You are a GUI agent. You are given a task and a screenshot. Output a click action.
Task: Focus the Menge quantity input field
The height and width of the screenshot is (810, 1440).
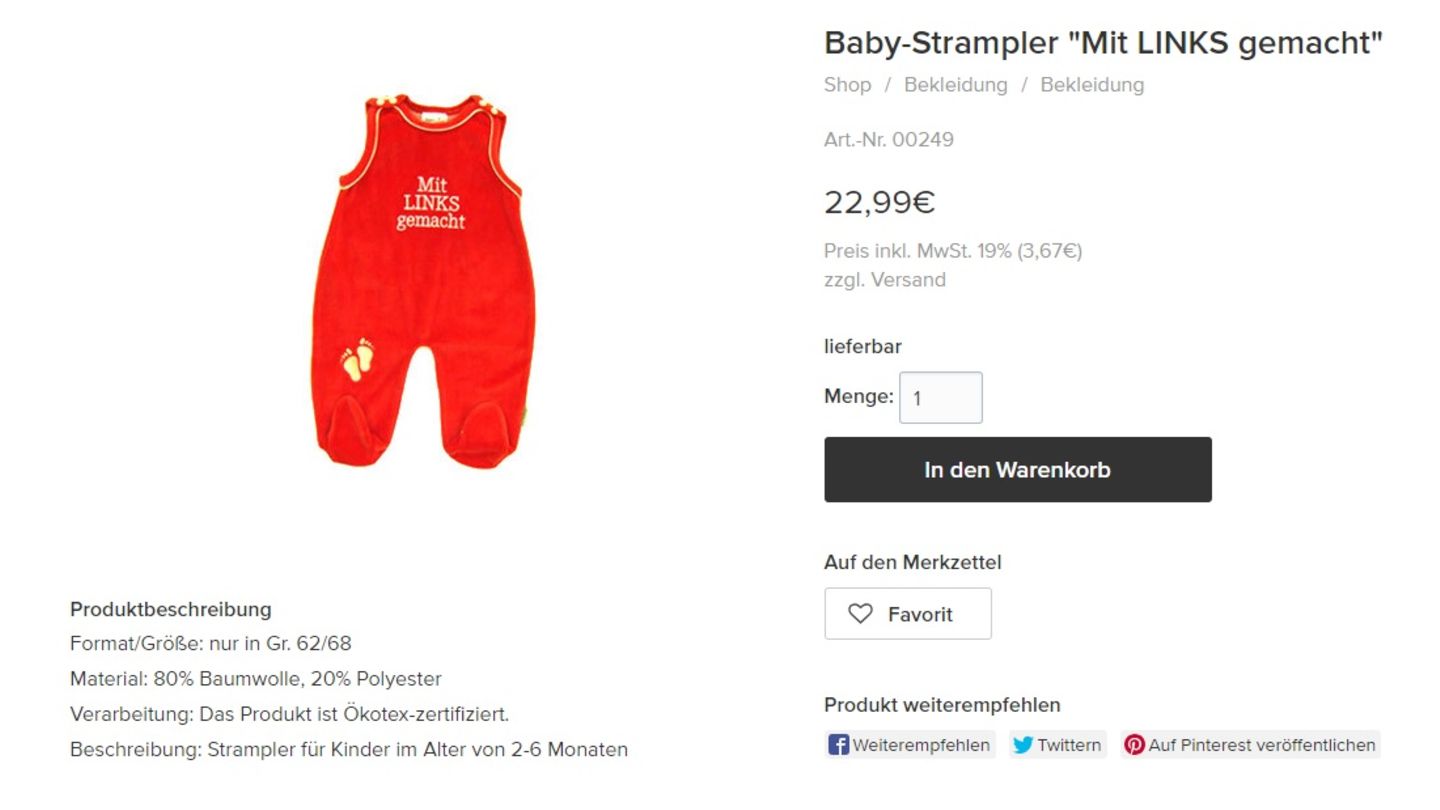coord(941,398)
